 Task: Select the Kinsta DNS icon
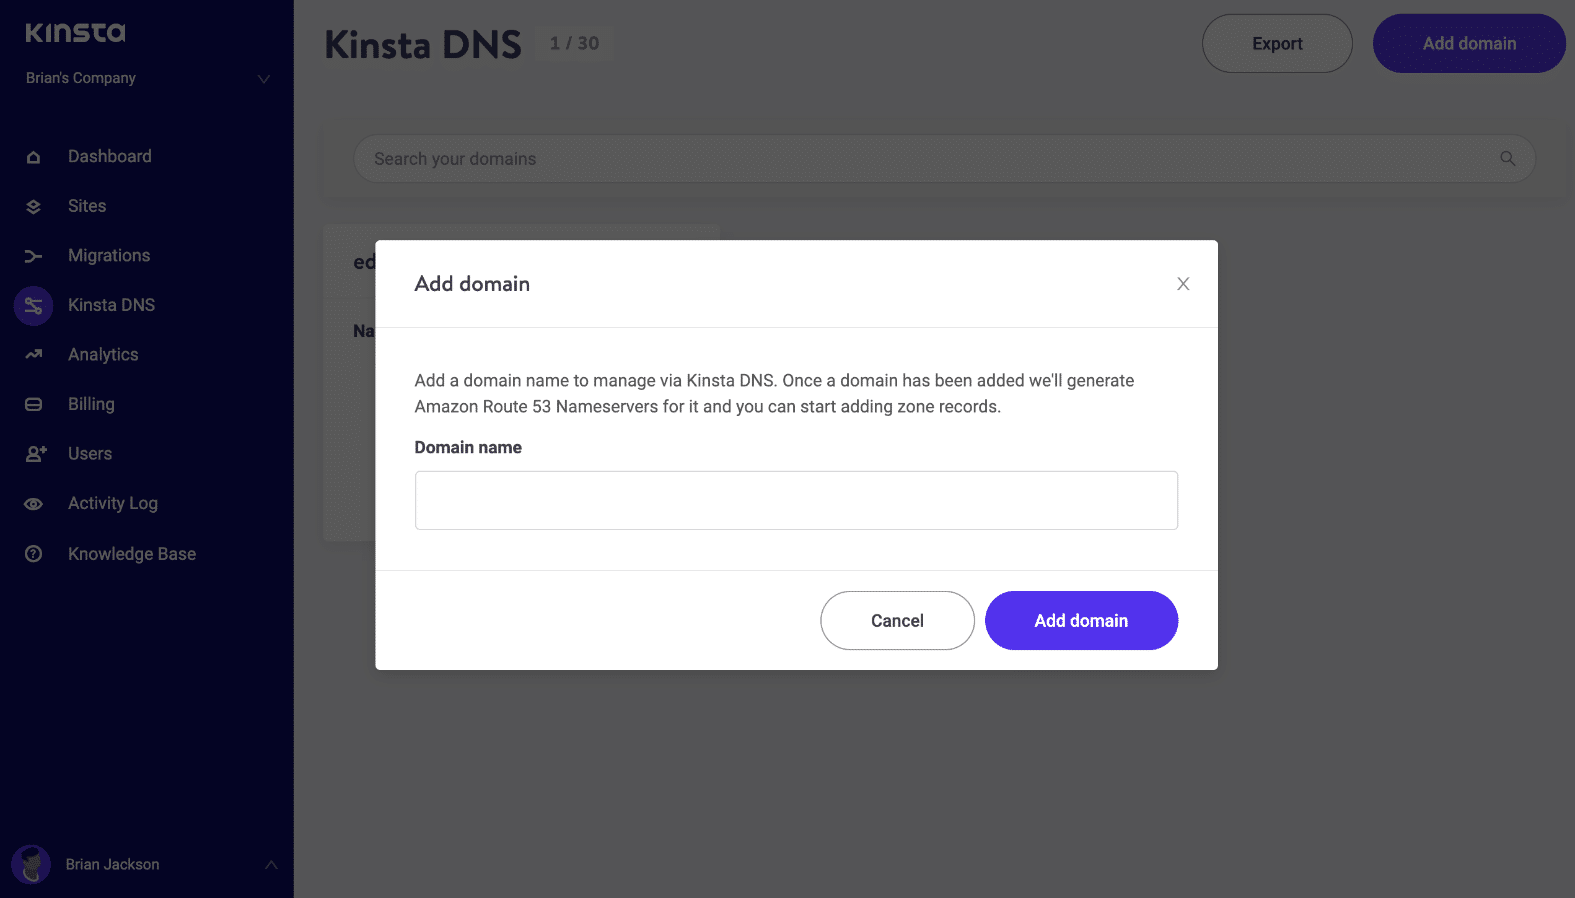33,305
